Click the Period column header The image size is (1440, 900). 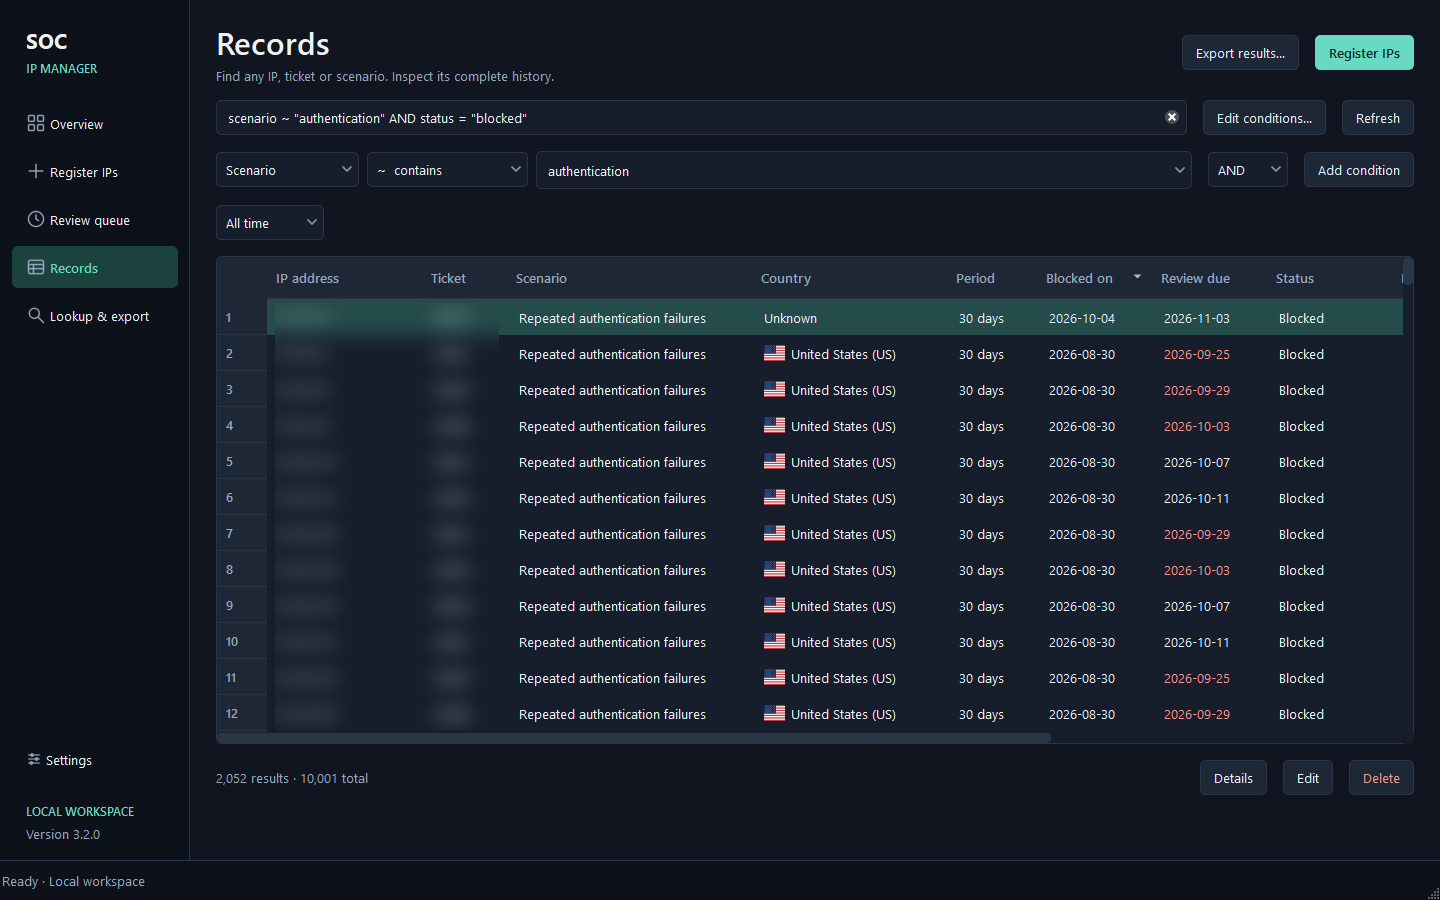point(975,278)
